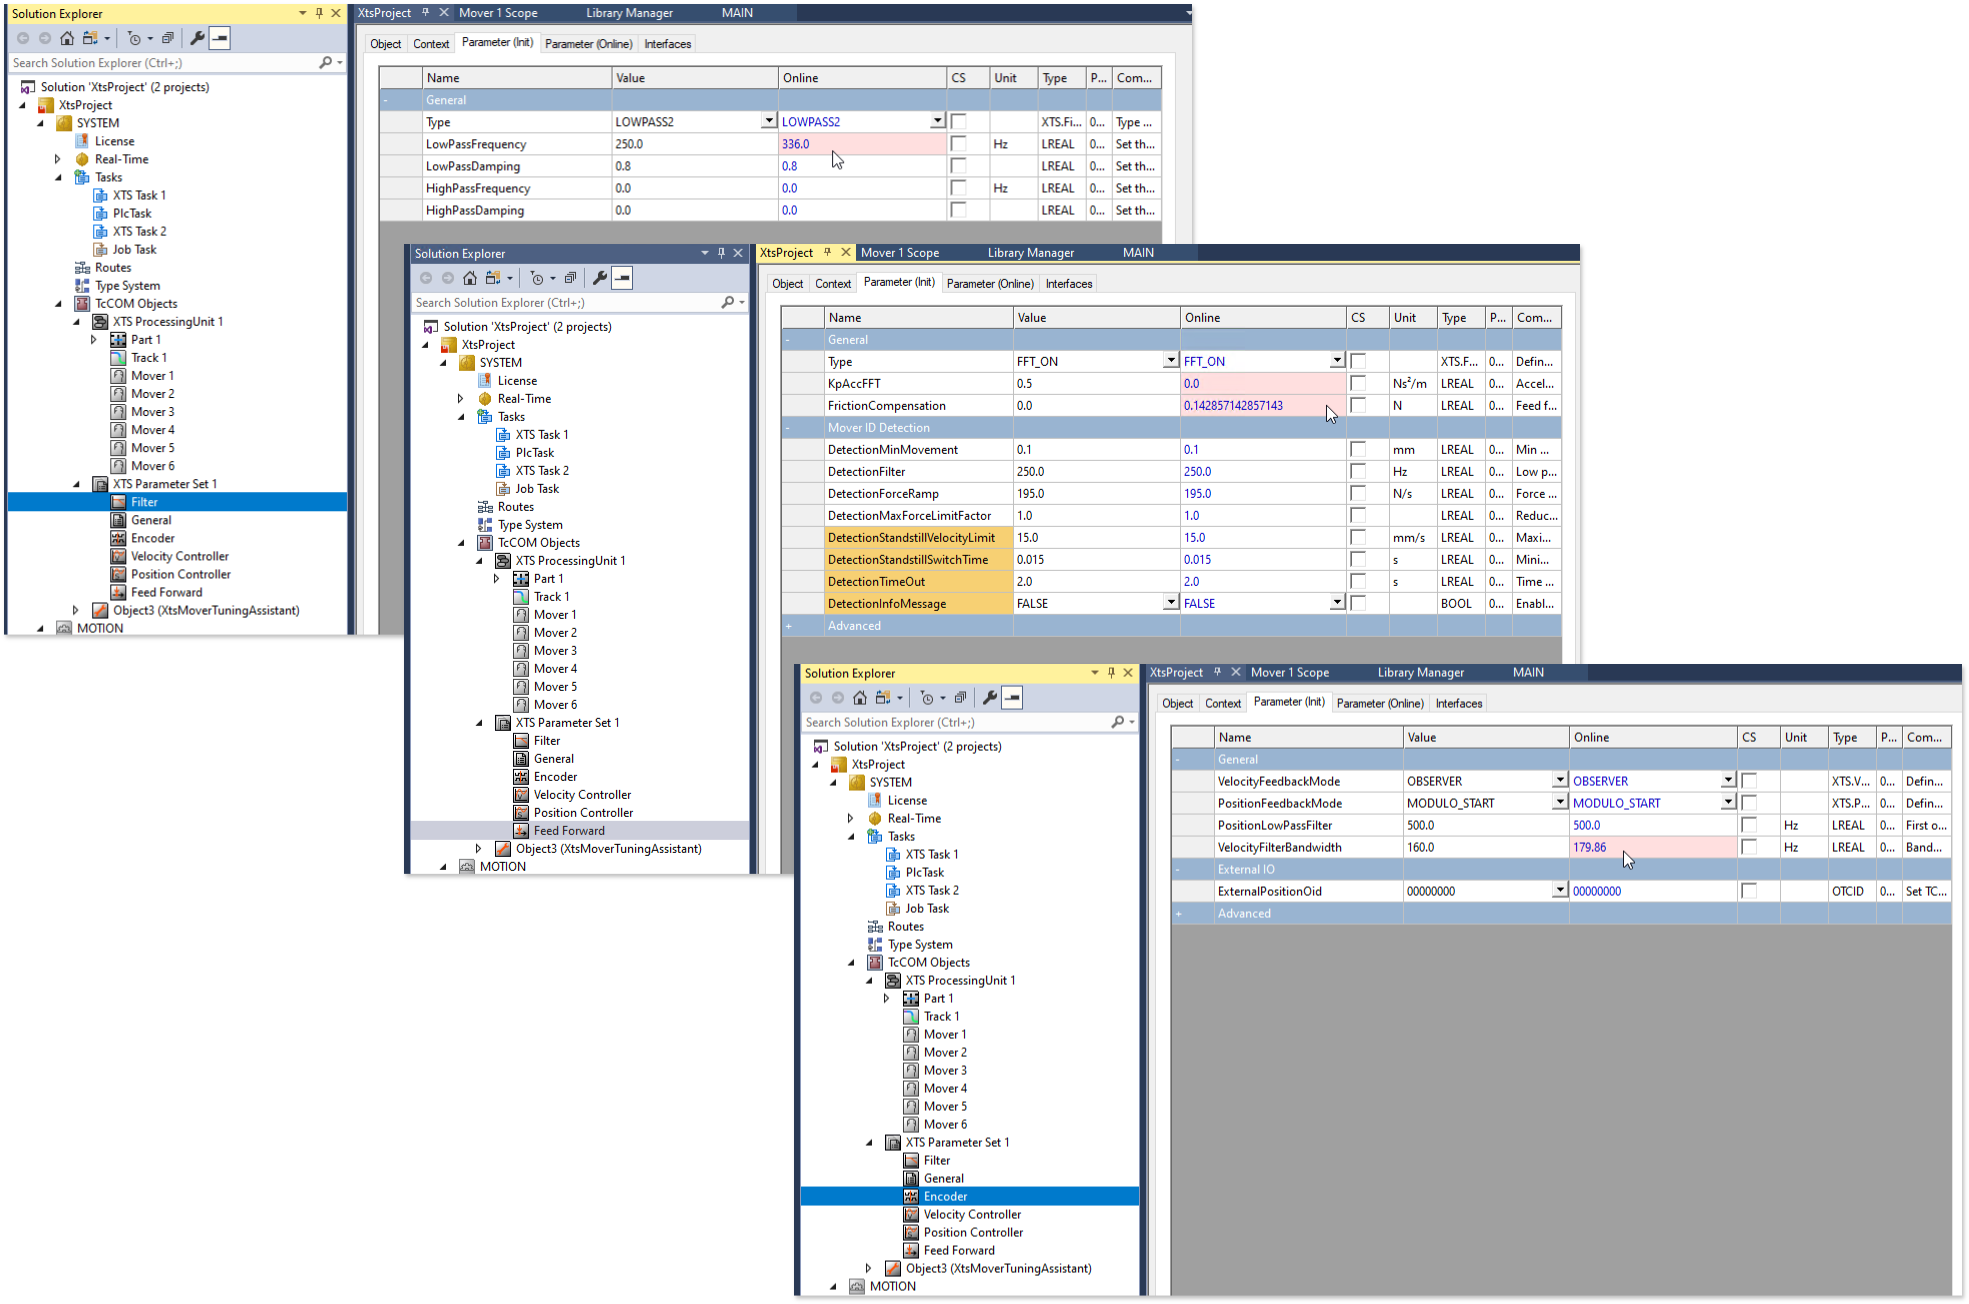This screenshot has height=1304, width=1969.
Task: Toggle CS checkbox for FrictionCompensation row
Action: coord(1358,406)
